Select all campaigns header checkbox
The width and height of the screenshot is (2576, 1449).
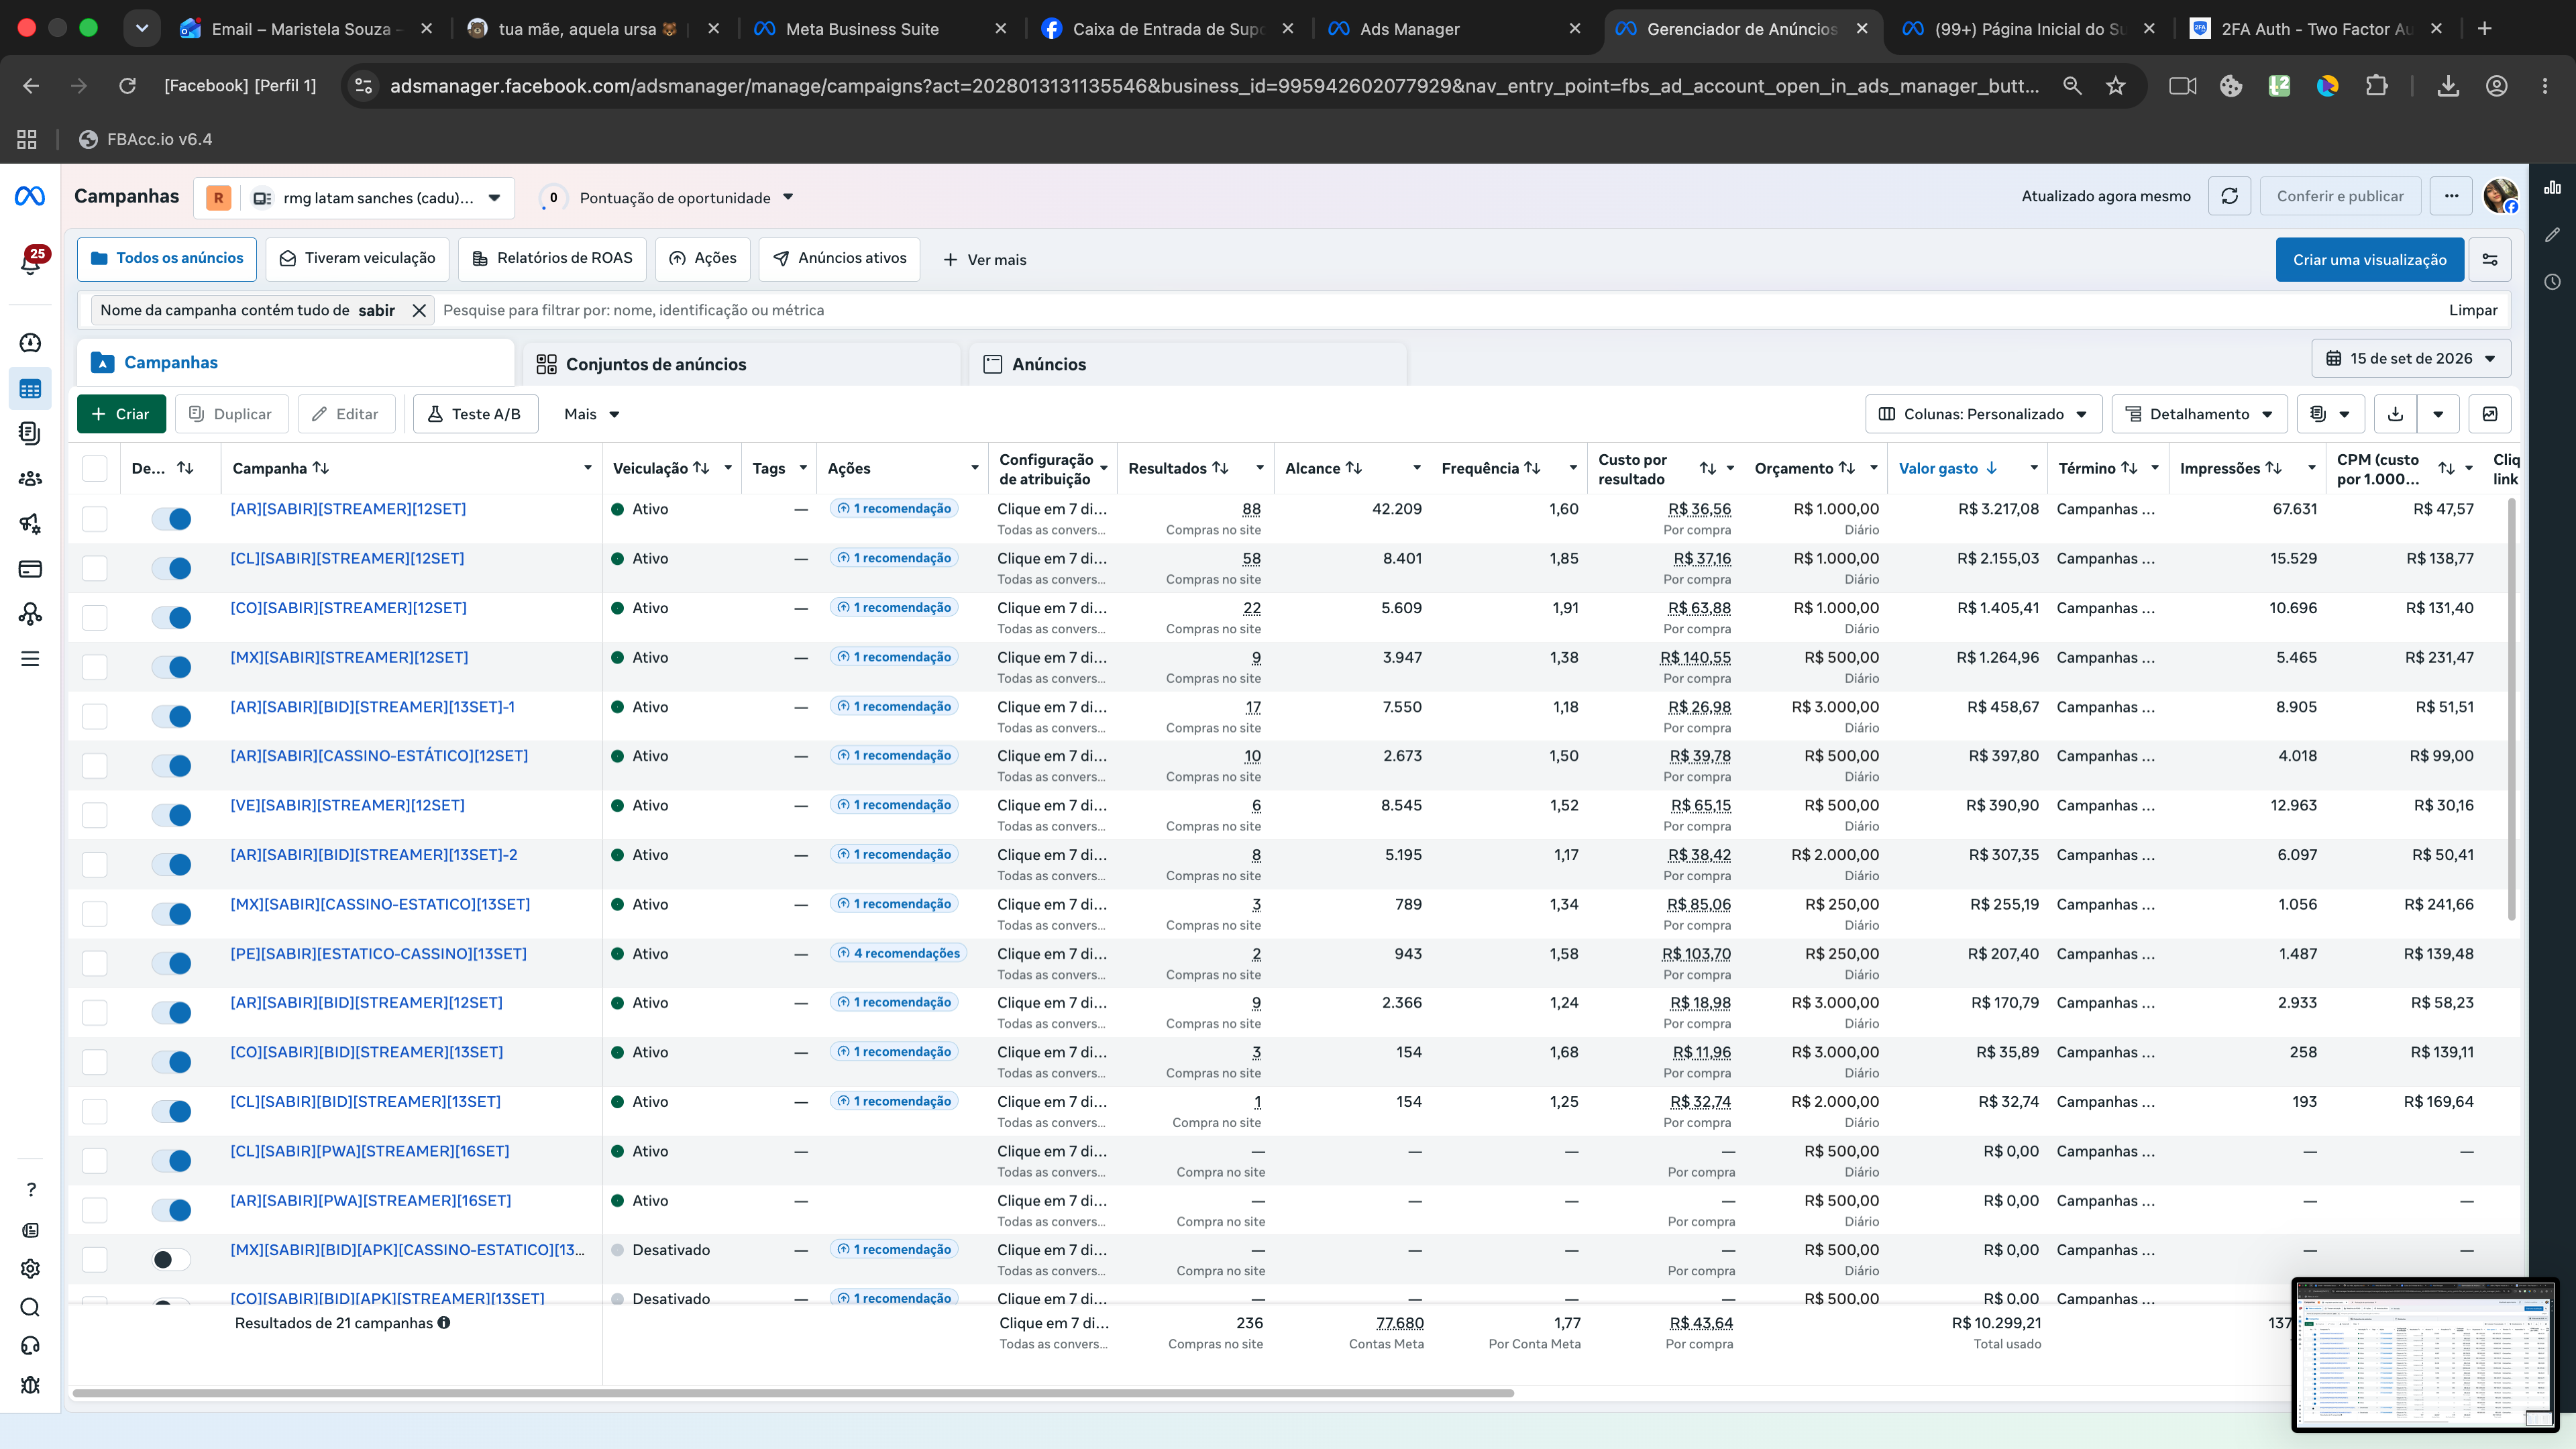(x=94, y=468)
